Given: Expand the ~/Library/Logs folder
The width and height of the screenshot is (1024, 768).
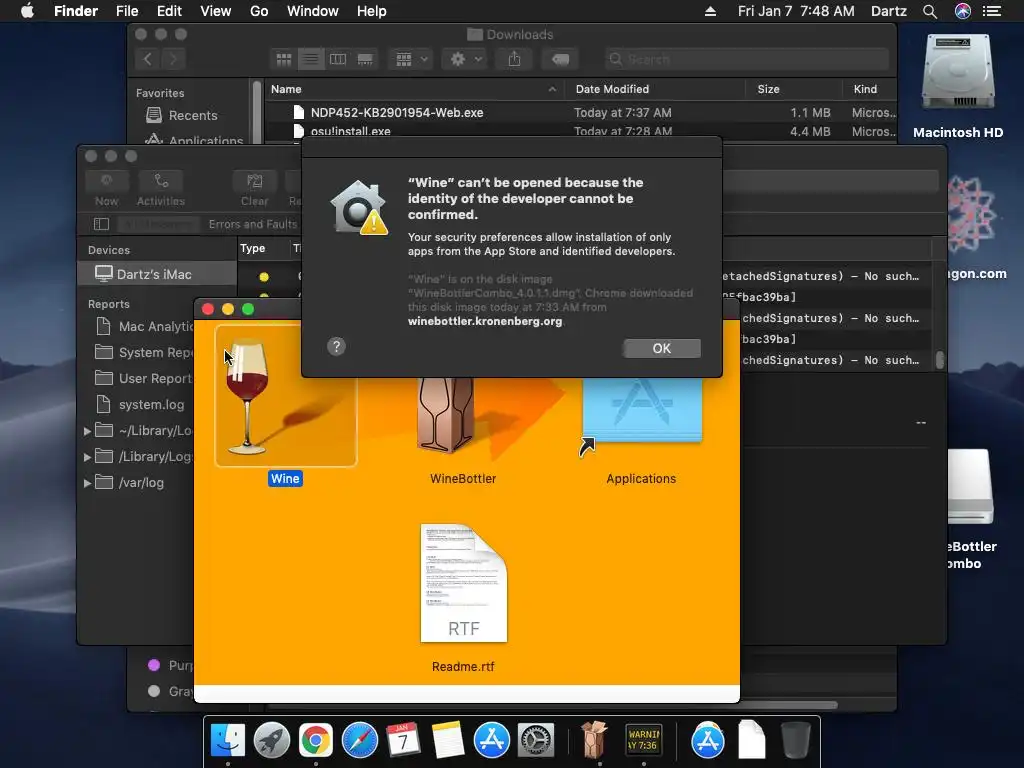Looking at the screenshot, I should click(x=87, y=431).
